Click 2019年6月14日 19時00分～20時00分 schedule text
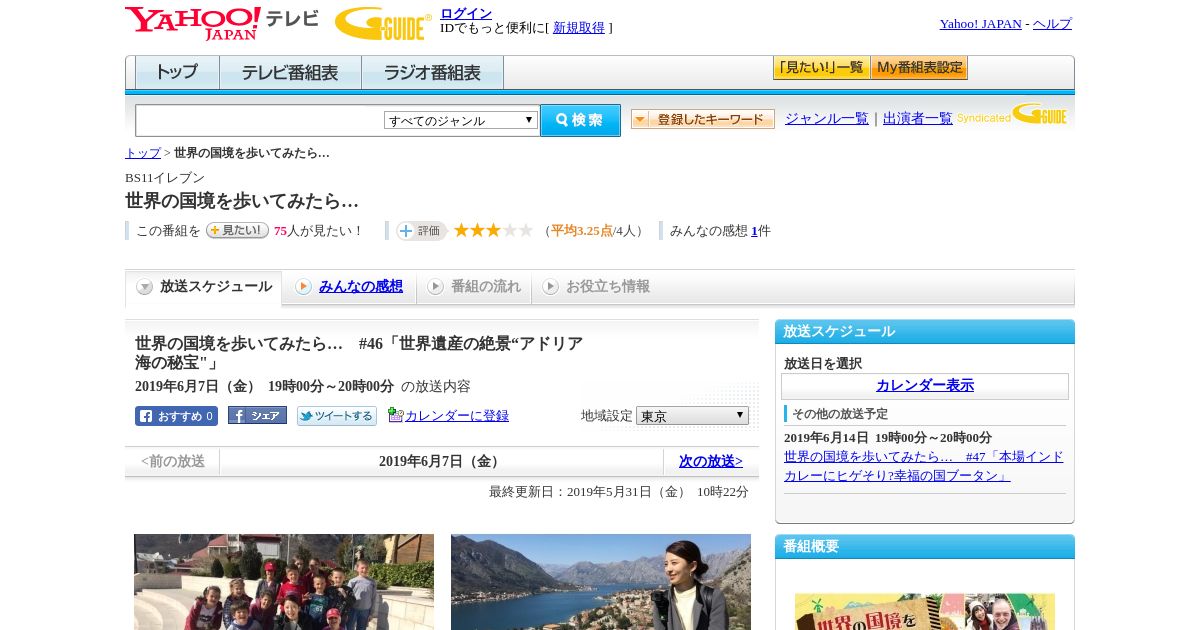 coord(888,438)
